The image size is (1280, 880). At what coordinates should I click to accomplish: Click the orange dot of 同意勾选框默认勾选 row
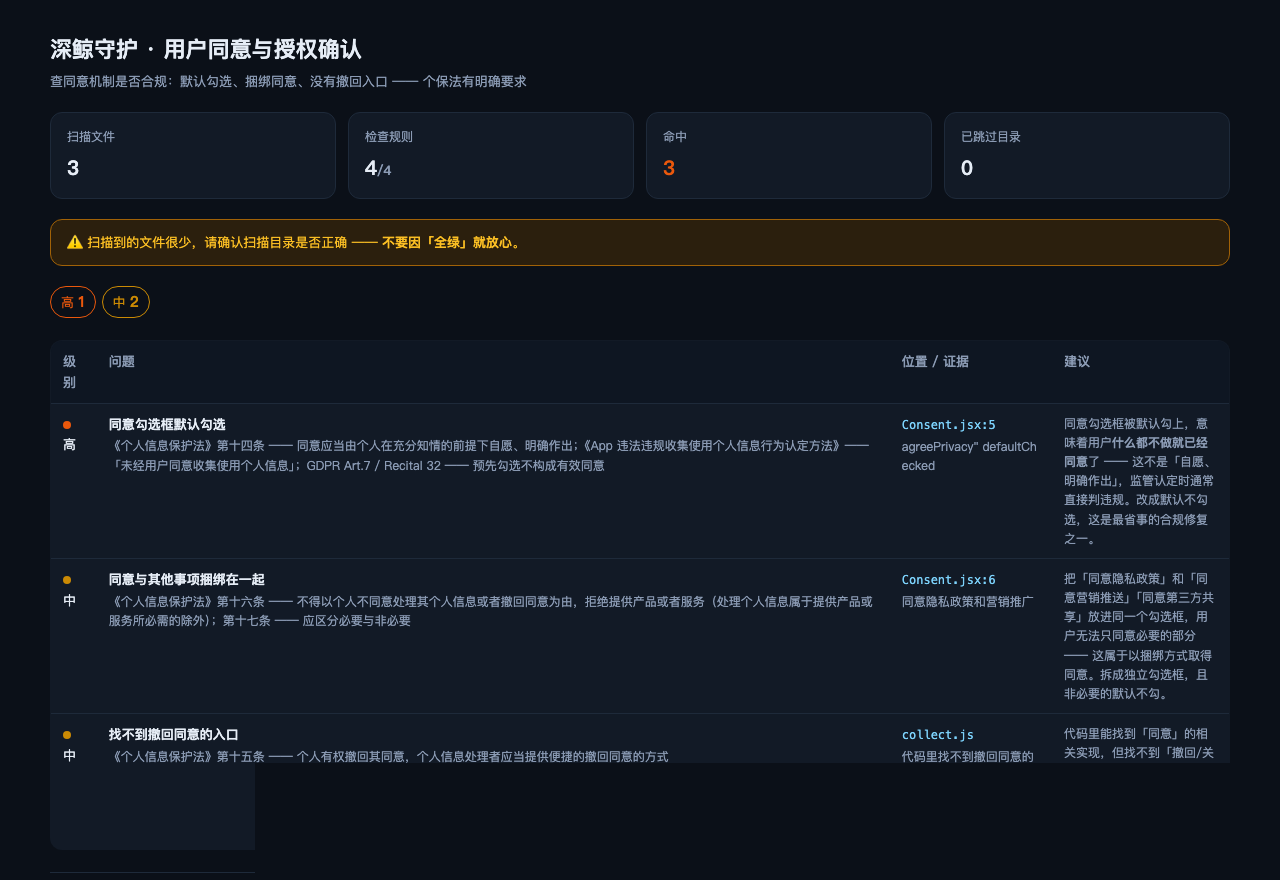pos(67,425)
